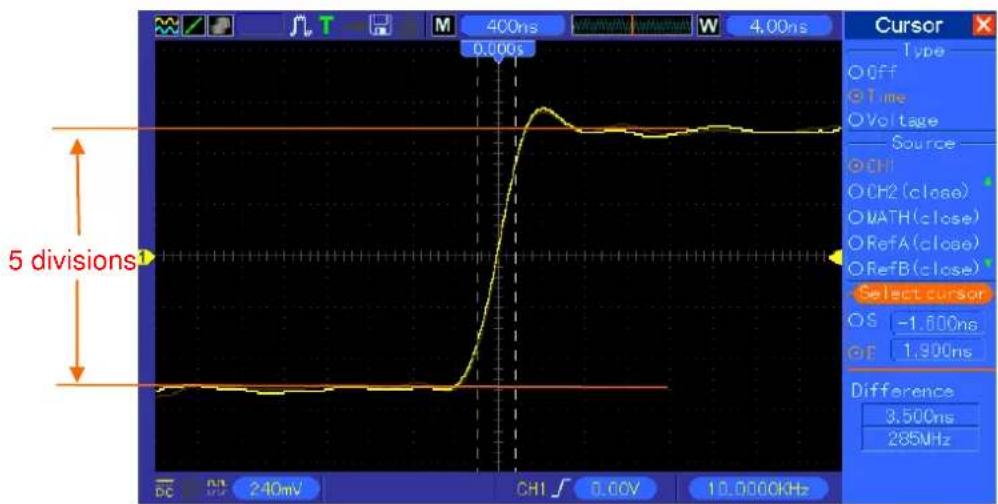Select the S cursor radio button
Viewport: 998px width, 504px height.
tap(855, 322)
